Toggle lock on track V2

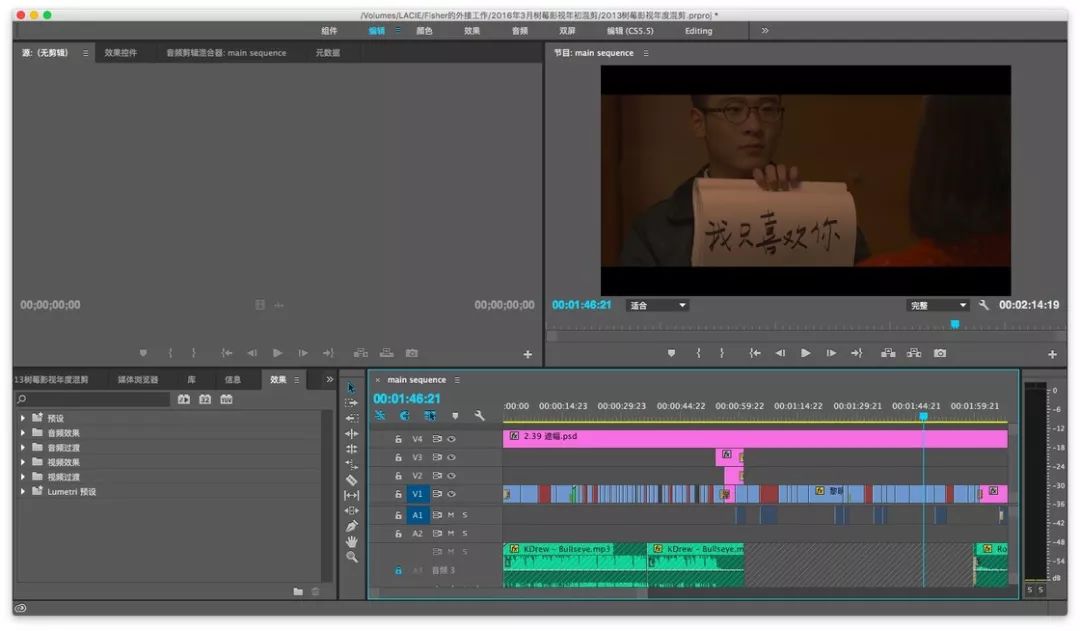398,476
